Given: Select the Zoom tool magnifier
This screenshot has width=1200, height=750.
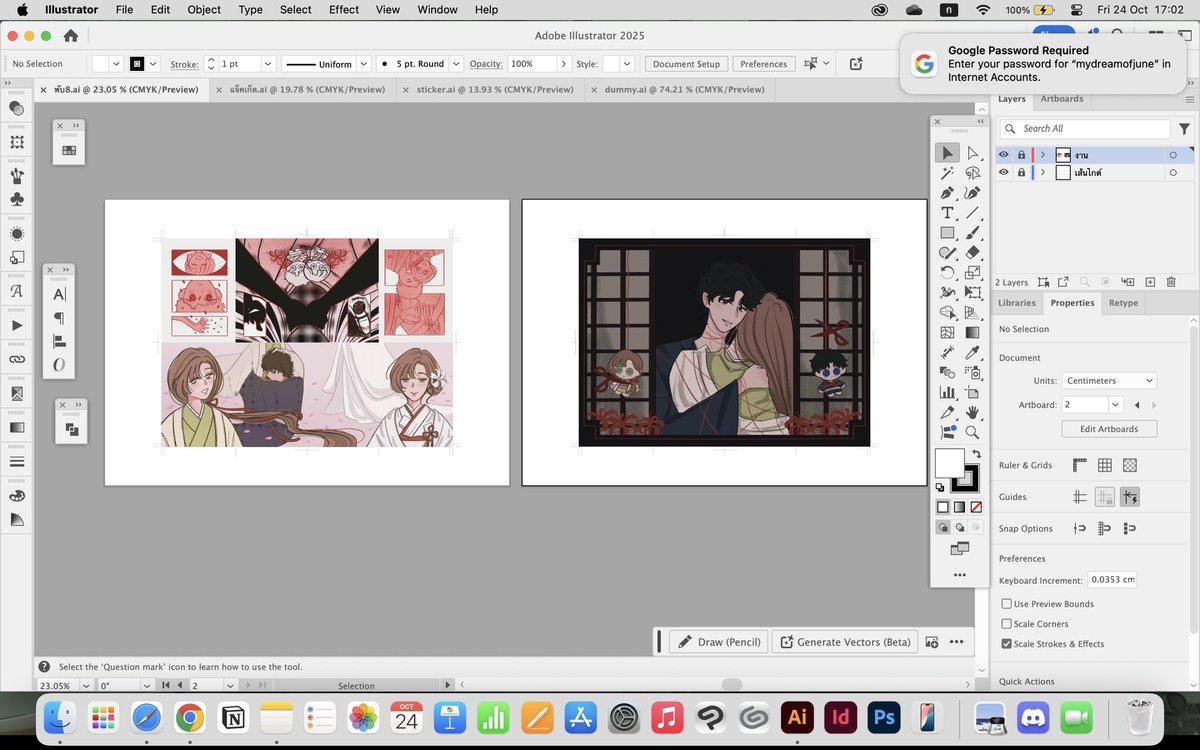Looking at the screenshot, I should (972, 433).
